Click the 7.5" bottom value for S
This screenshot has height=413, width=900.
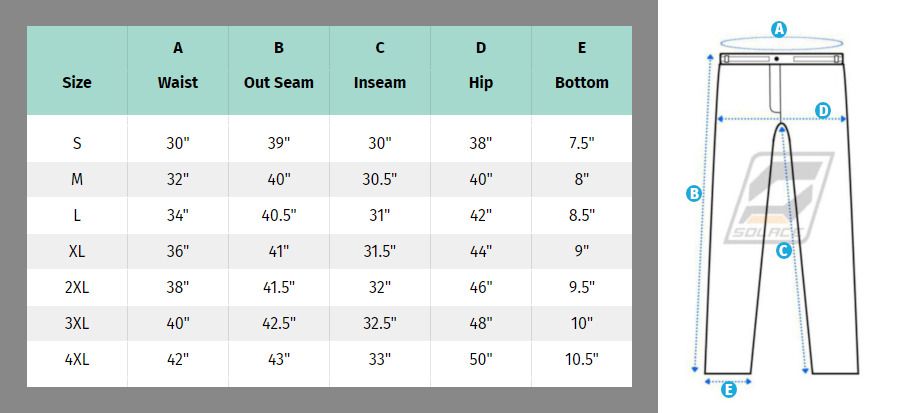click(x=581, y=143)
